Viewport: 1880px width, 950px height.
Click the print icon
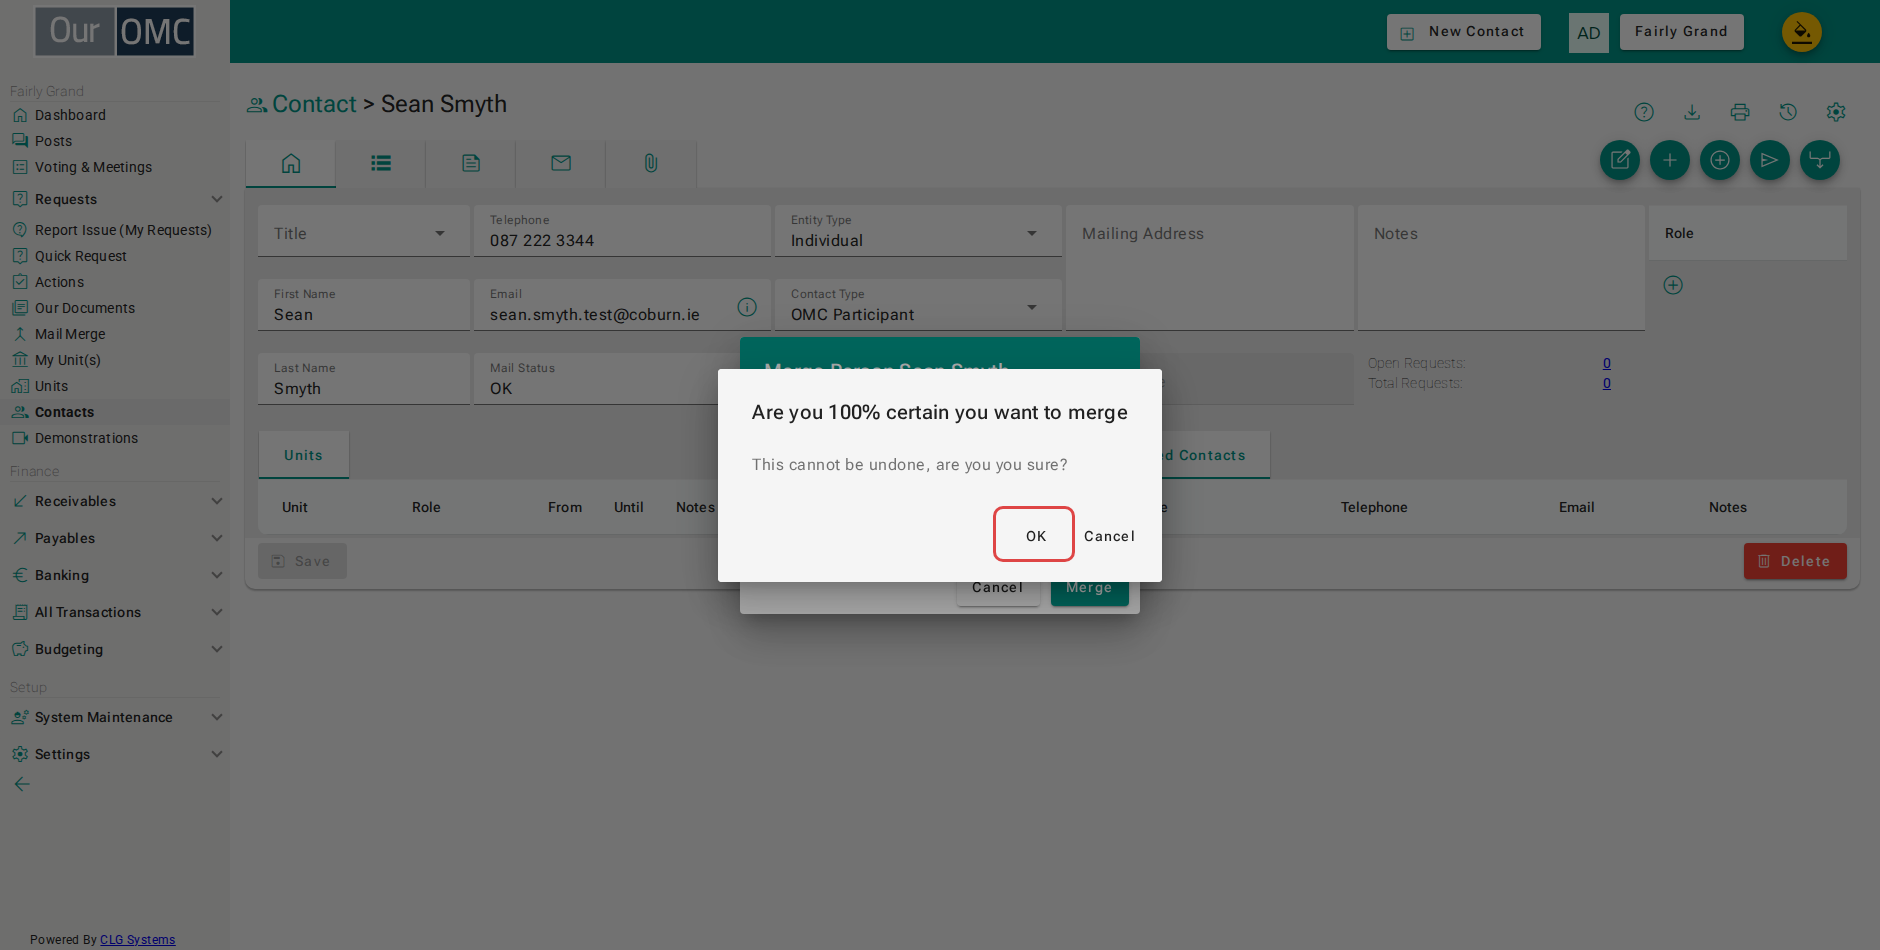[x=1740, y=112]
